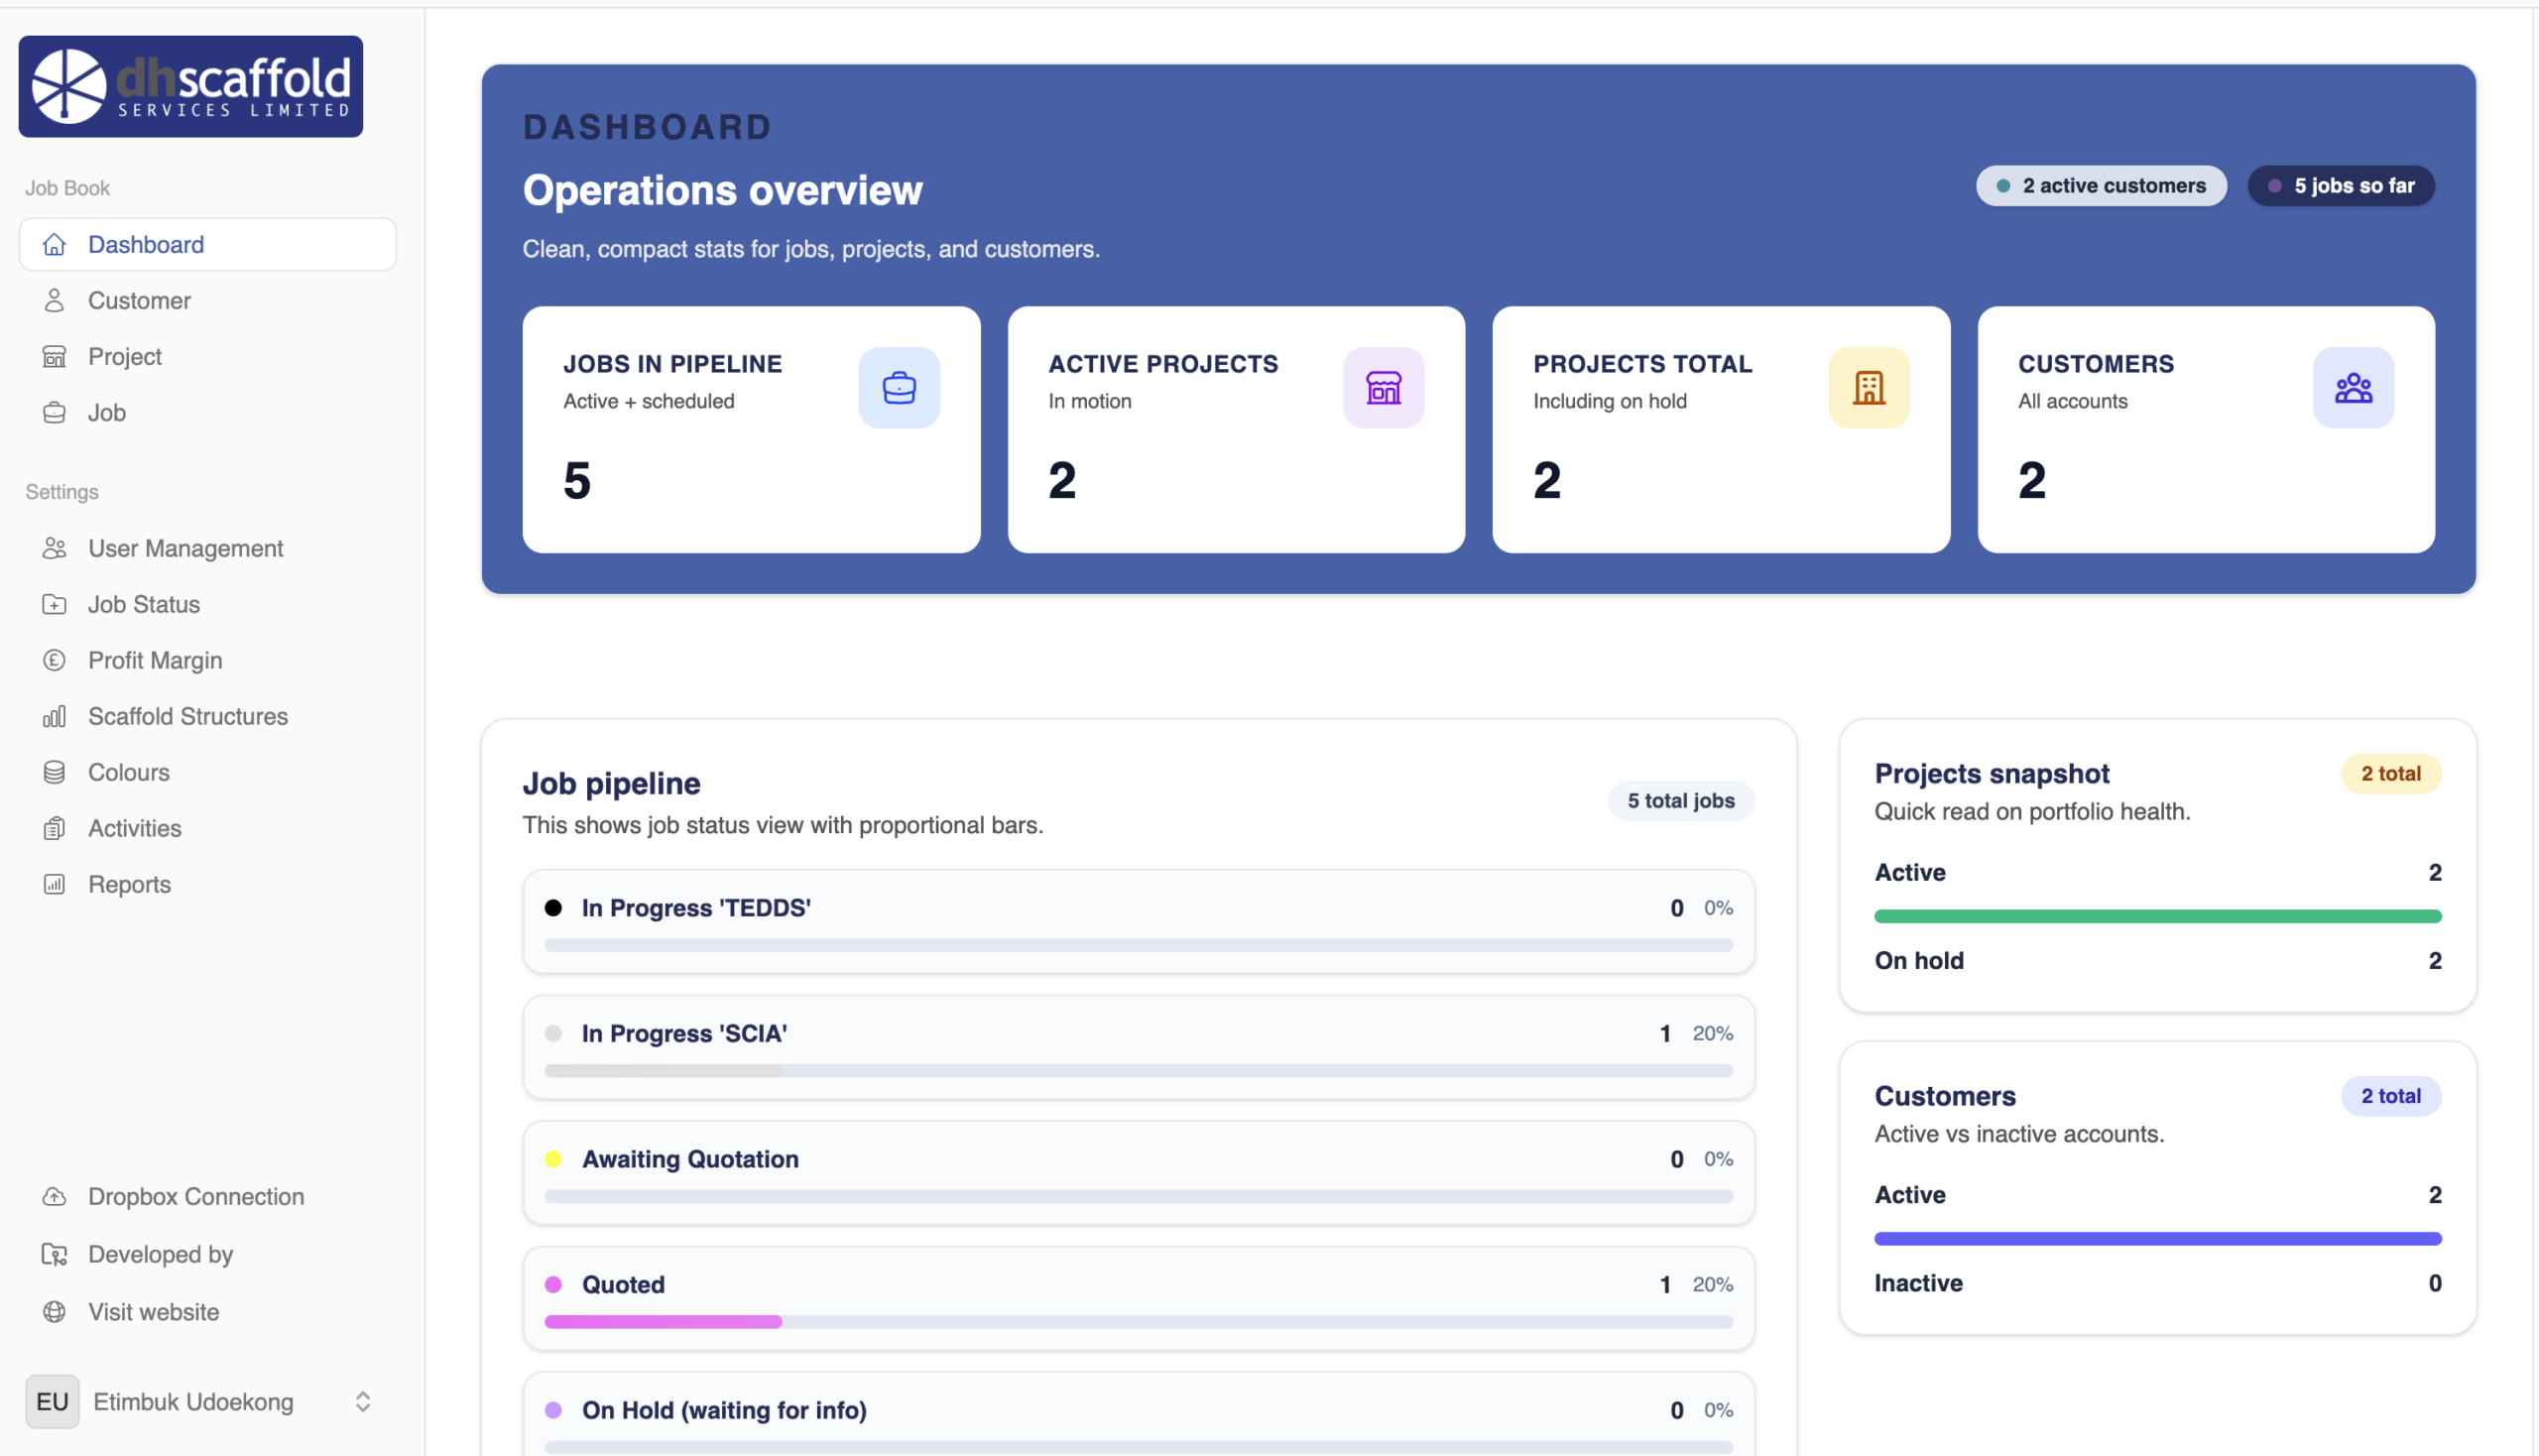Viewport: 2539px width, 1456px height.
Task: Click the In Progress 'SCIA' row label
Action: coord(684,1033)
